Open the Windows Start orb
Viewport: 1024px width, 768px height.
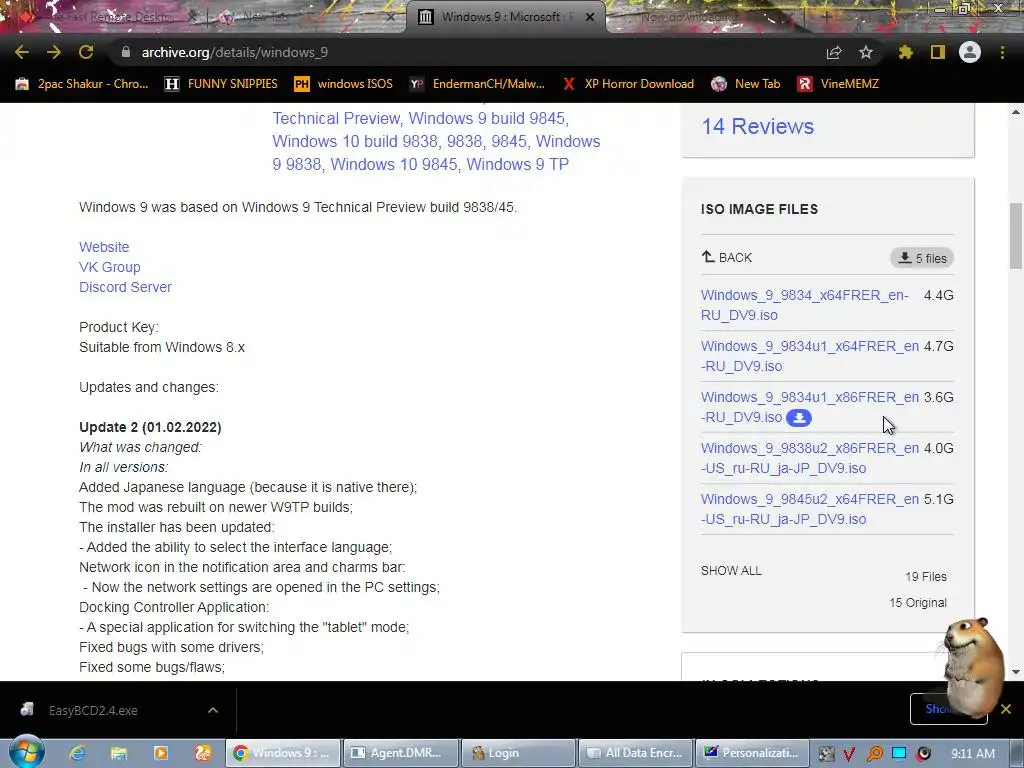pos(26,752)
